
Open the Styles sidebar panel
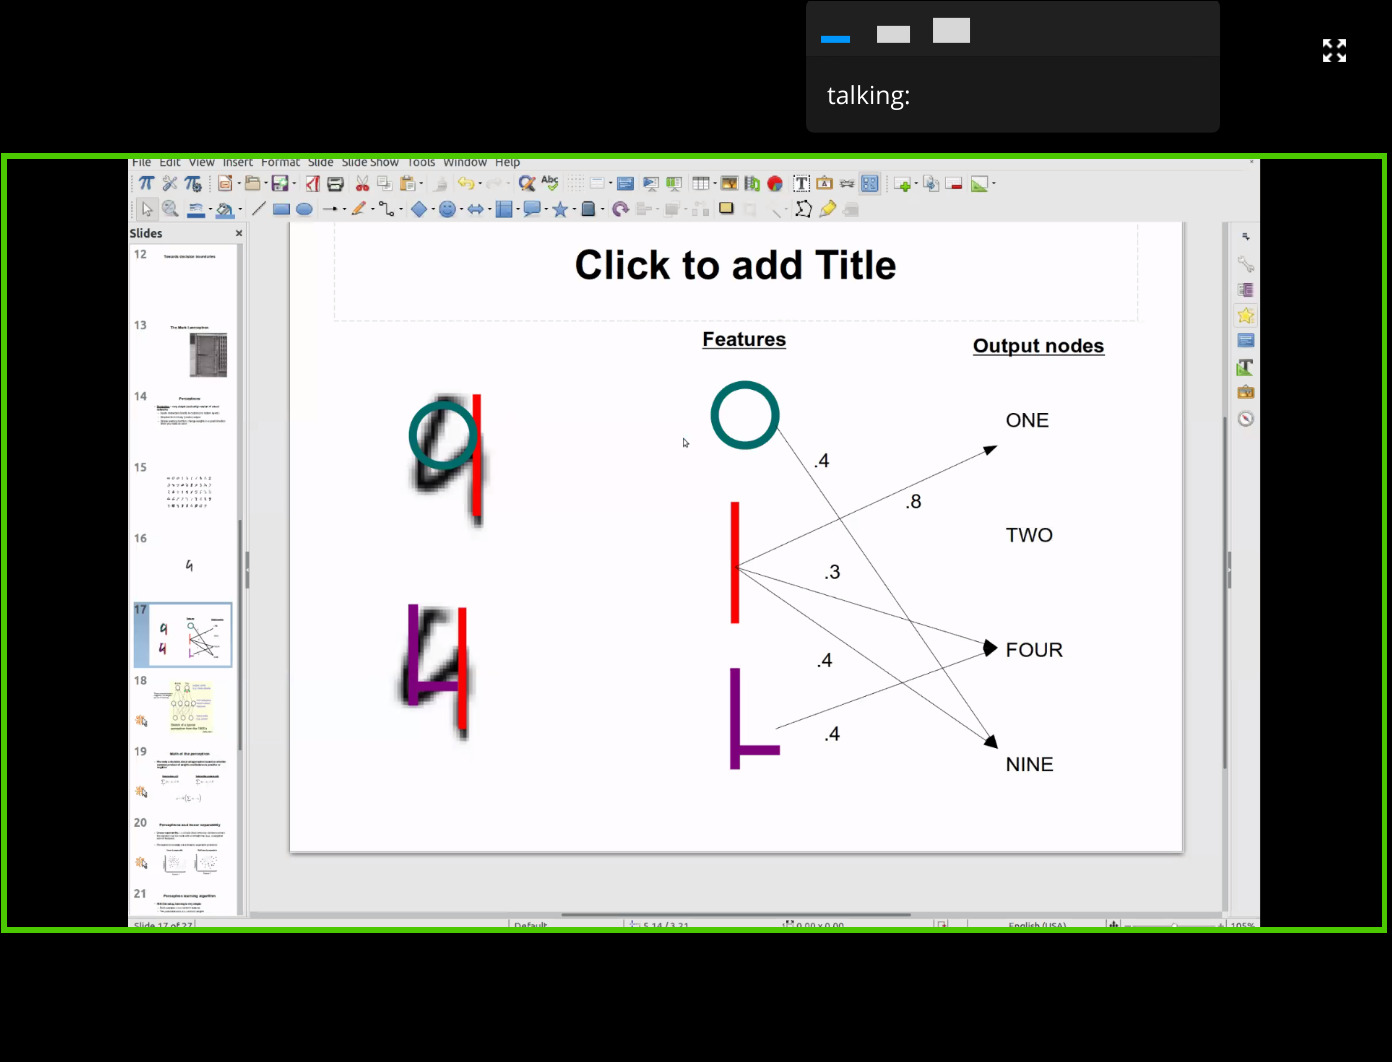pyautogui.click(x=1245, y=367)
